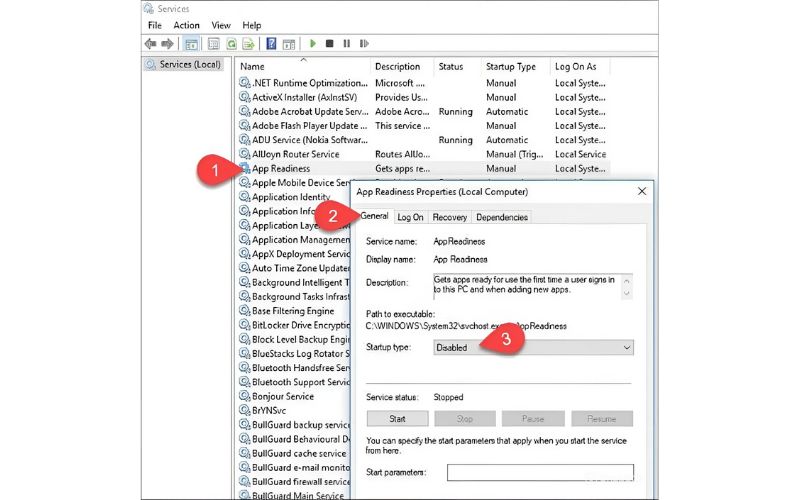Switch to the Dependencies tab
This screenshot has width=799, height=500.
(502, 217)
